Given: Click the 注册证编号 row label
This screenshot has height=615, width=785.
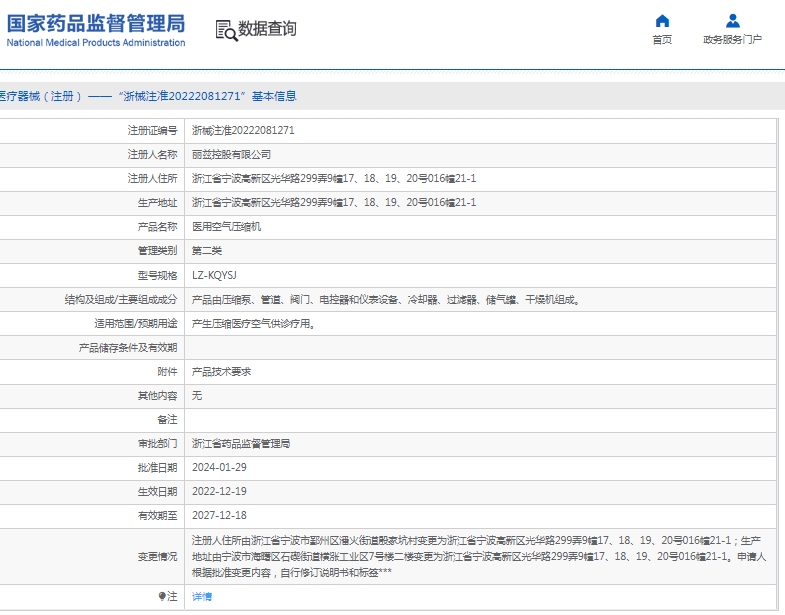Looking at the screenshot, I should point(152,130).
